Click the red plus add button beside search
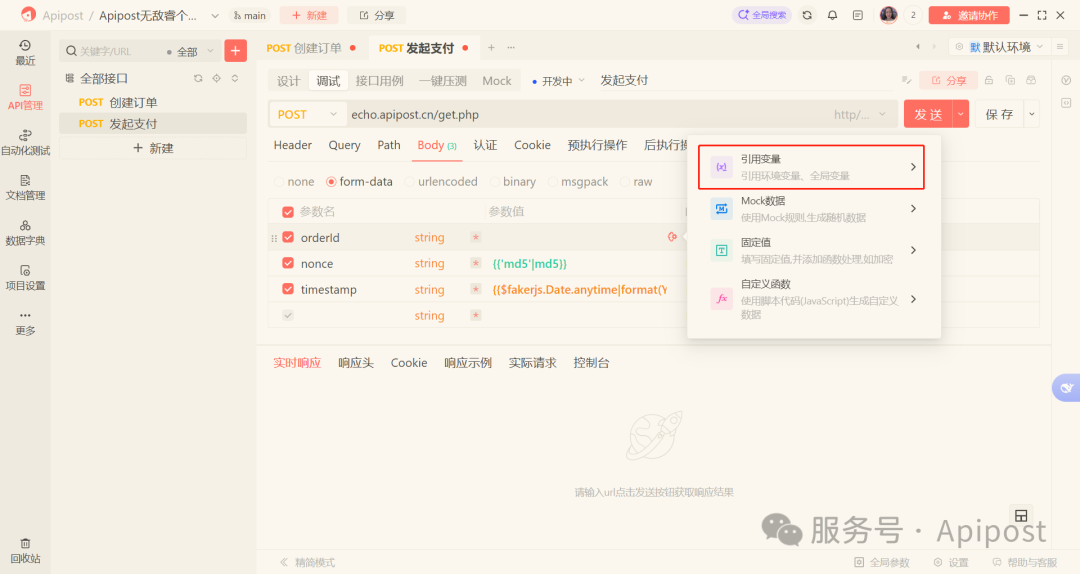1080x574 pixels. point(236,50)
